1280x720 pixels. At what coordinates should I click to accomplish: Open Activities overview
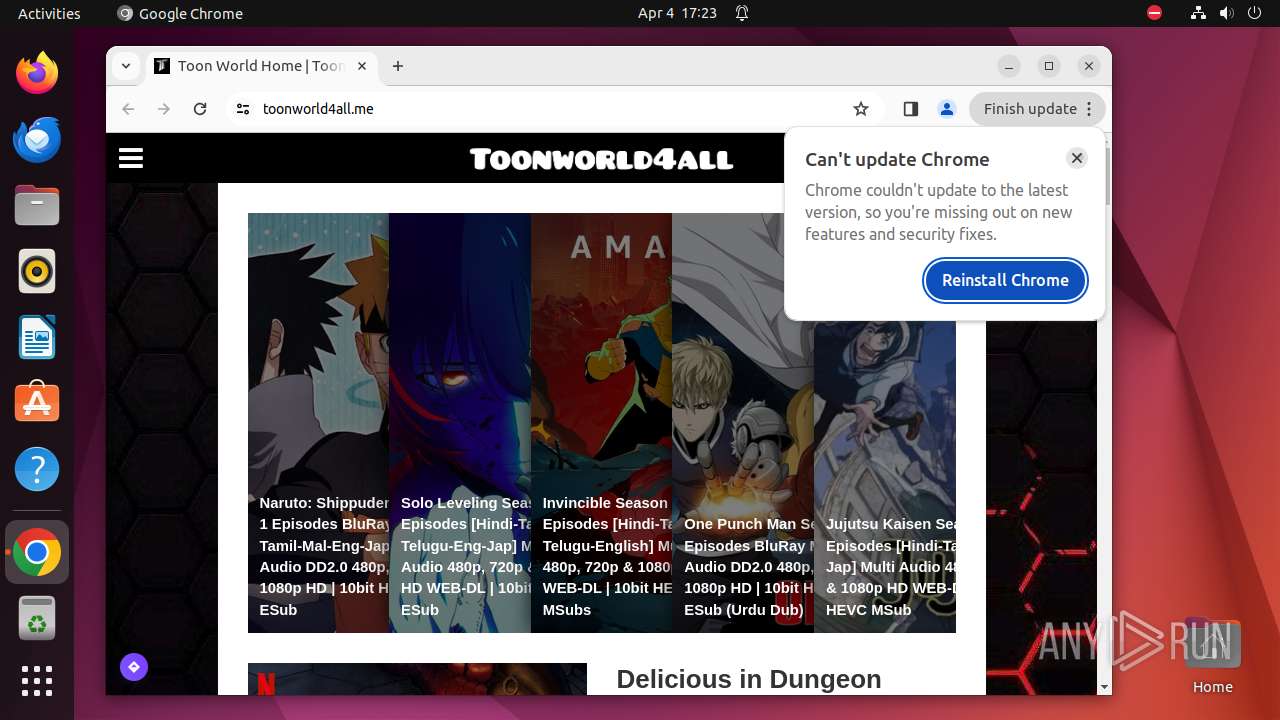point(49,13)
